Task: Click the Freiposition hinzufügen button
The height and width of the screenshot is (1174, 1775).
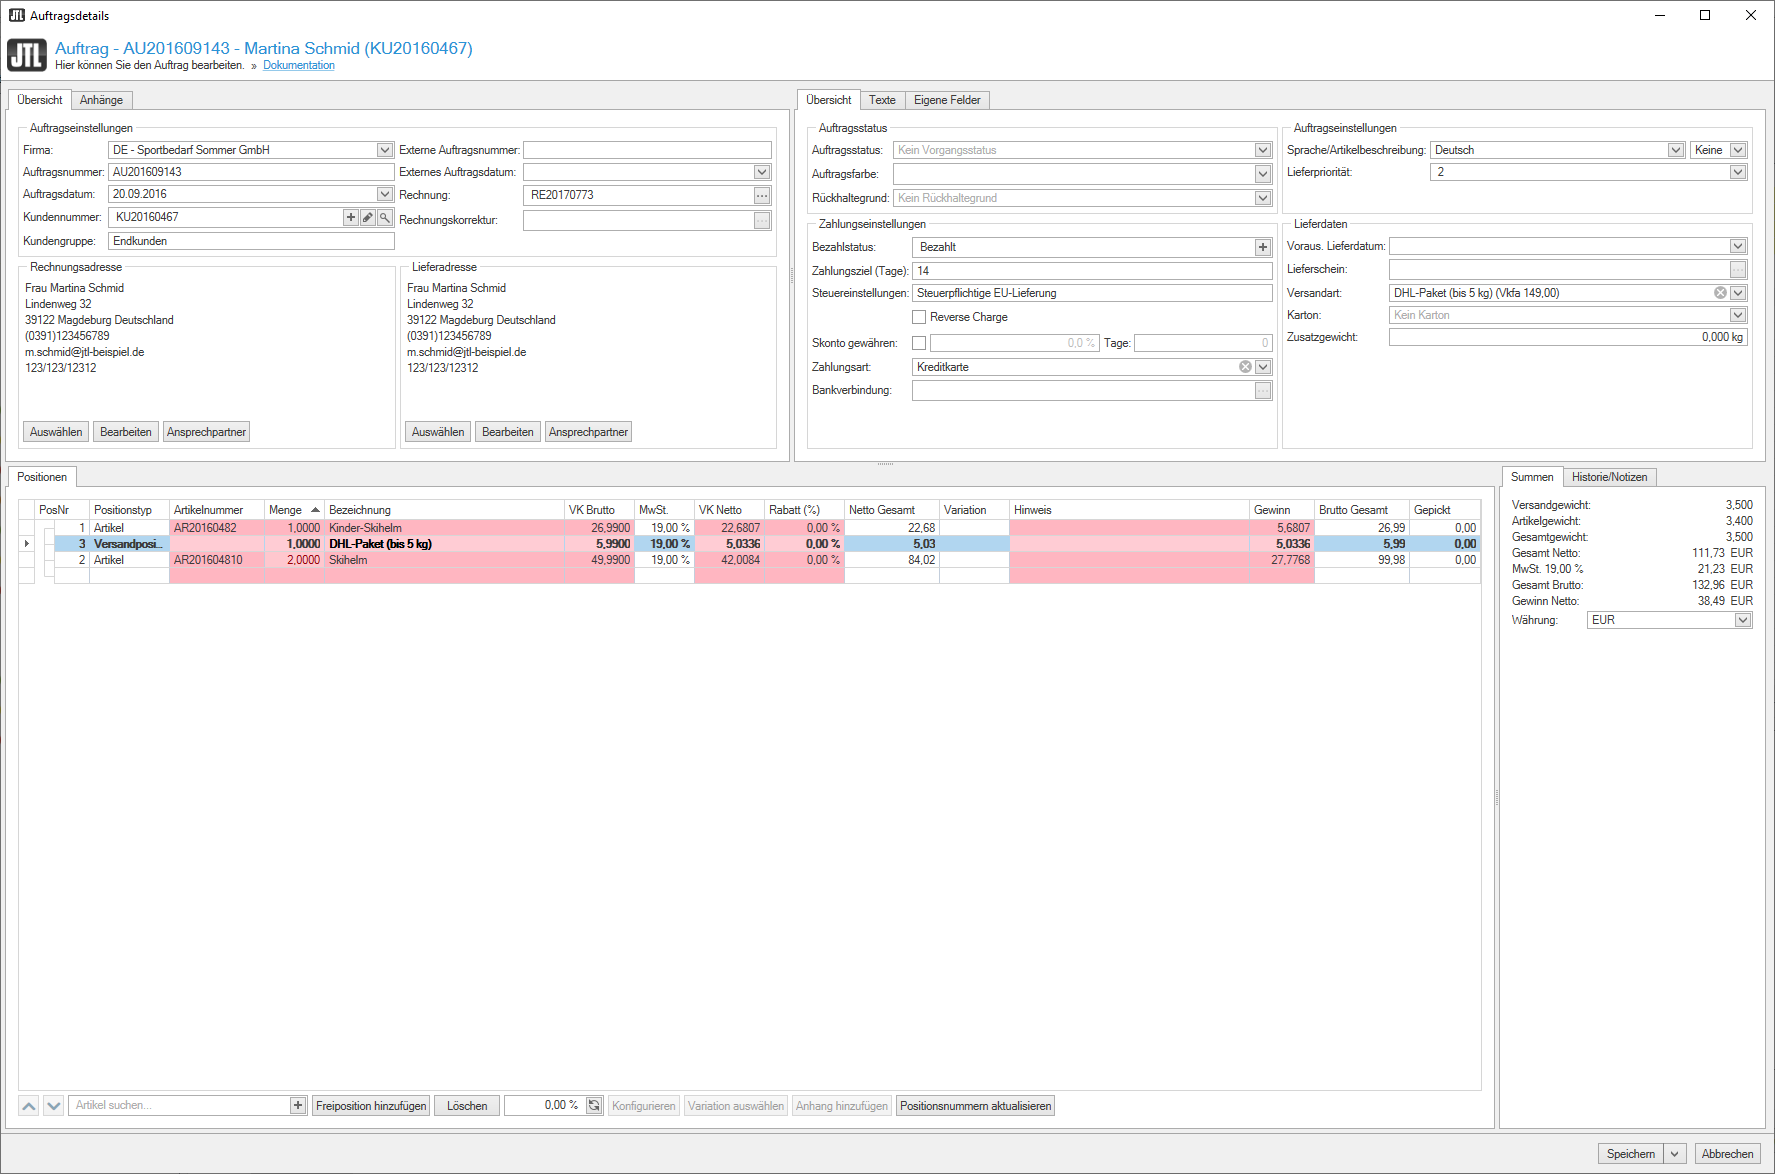Action: 371,1106
